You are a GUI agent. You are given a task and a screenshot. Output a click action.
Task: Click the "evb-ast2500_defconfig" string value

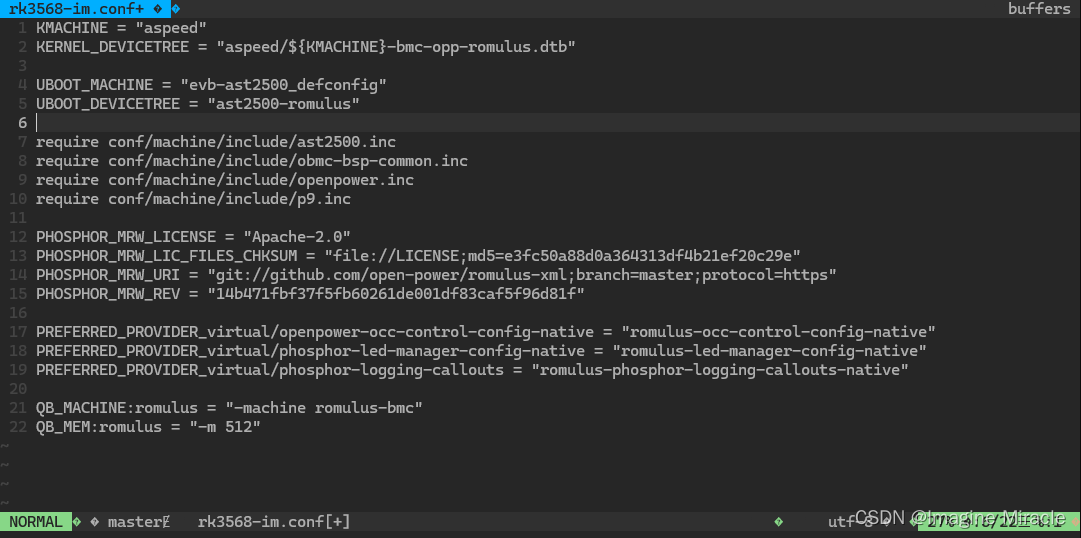(x=283, y=85)
